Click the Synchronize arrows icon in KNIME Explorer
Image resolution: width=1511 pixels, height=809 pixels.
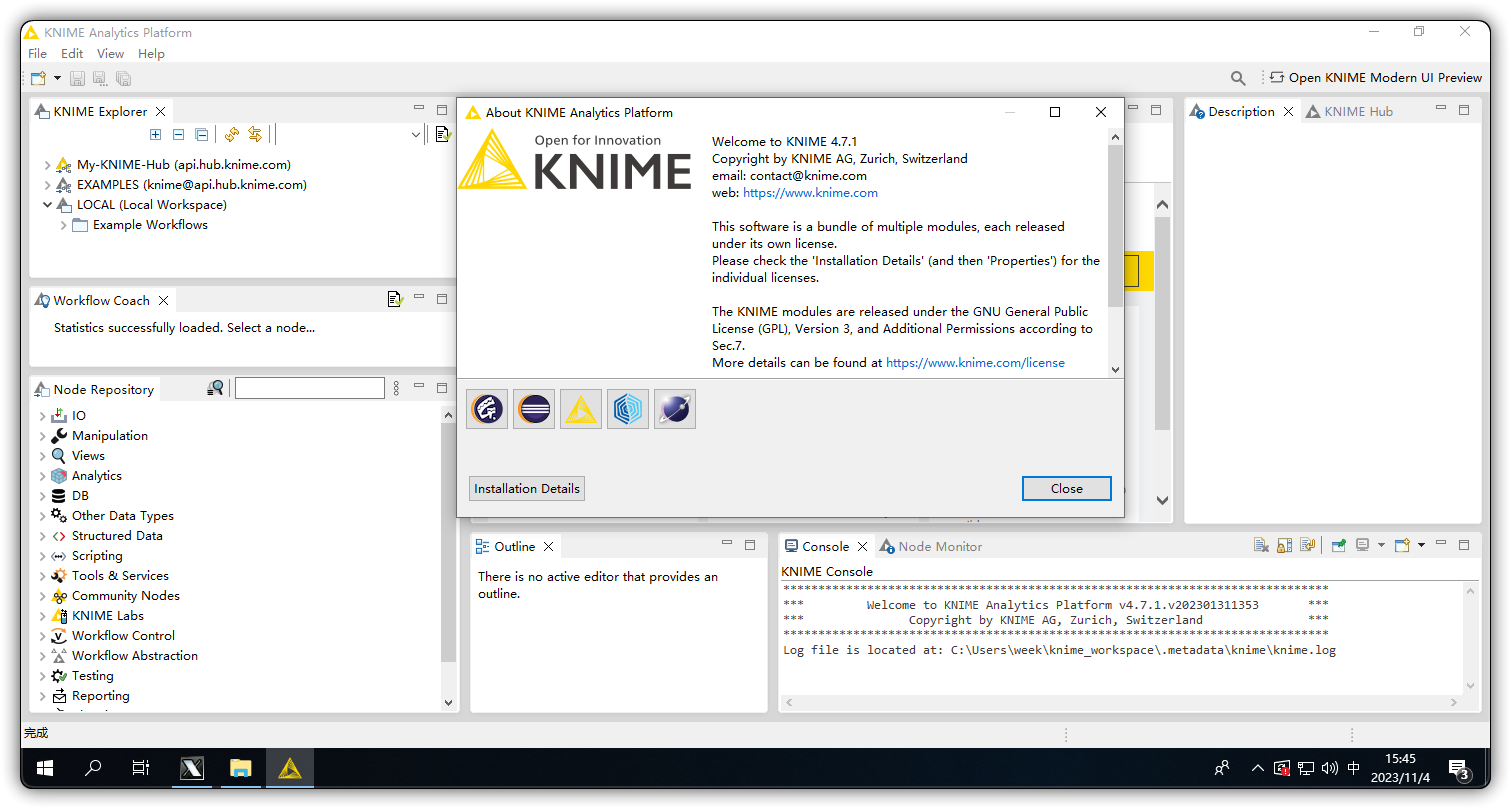pos(255,134)
